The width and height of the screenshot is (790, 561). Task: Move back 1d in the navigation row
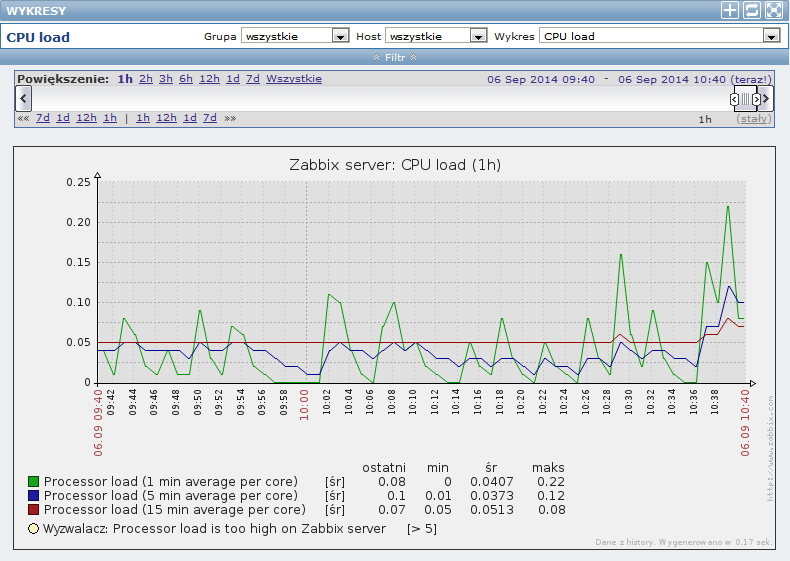(63, 118)
